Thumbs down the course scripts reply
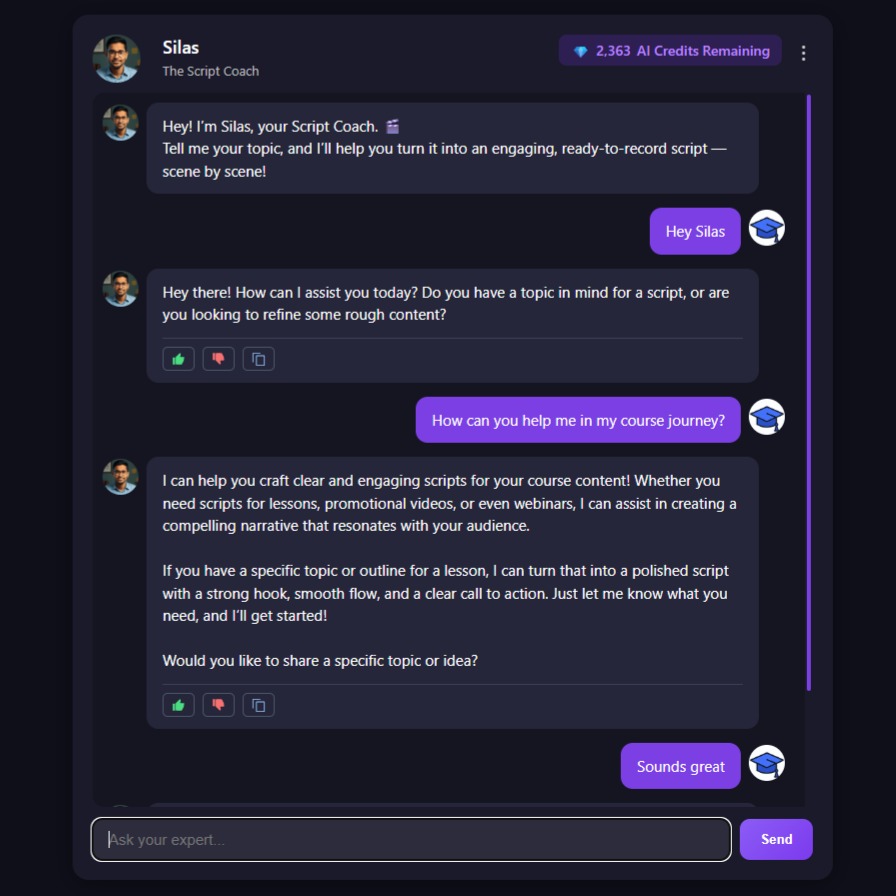Image resolution: width=896 pixels, height=896 pixels. (x=218, y=705)
